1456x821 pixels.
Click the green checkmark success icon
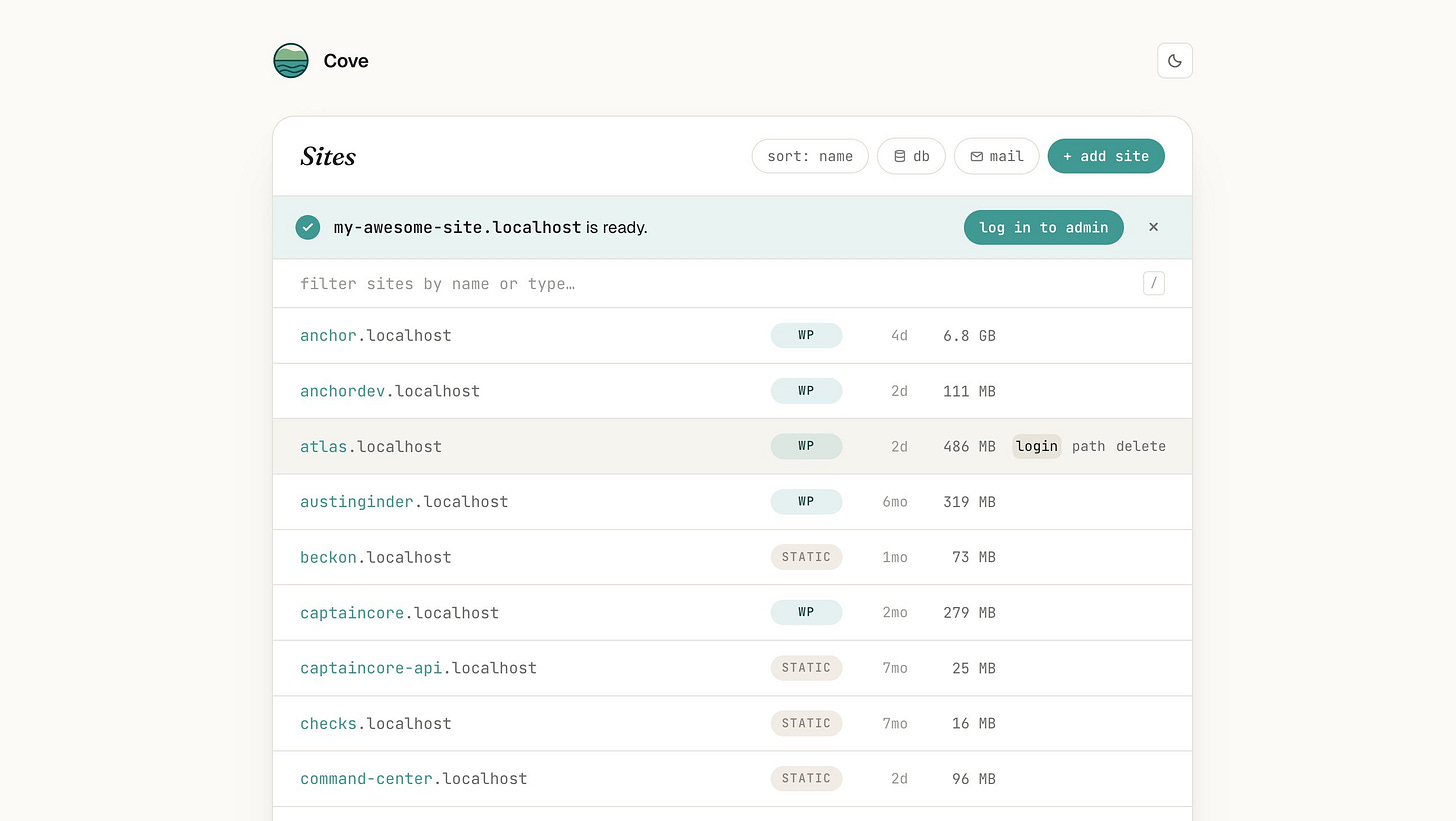pos(308,227)
